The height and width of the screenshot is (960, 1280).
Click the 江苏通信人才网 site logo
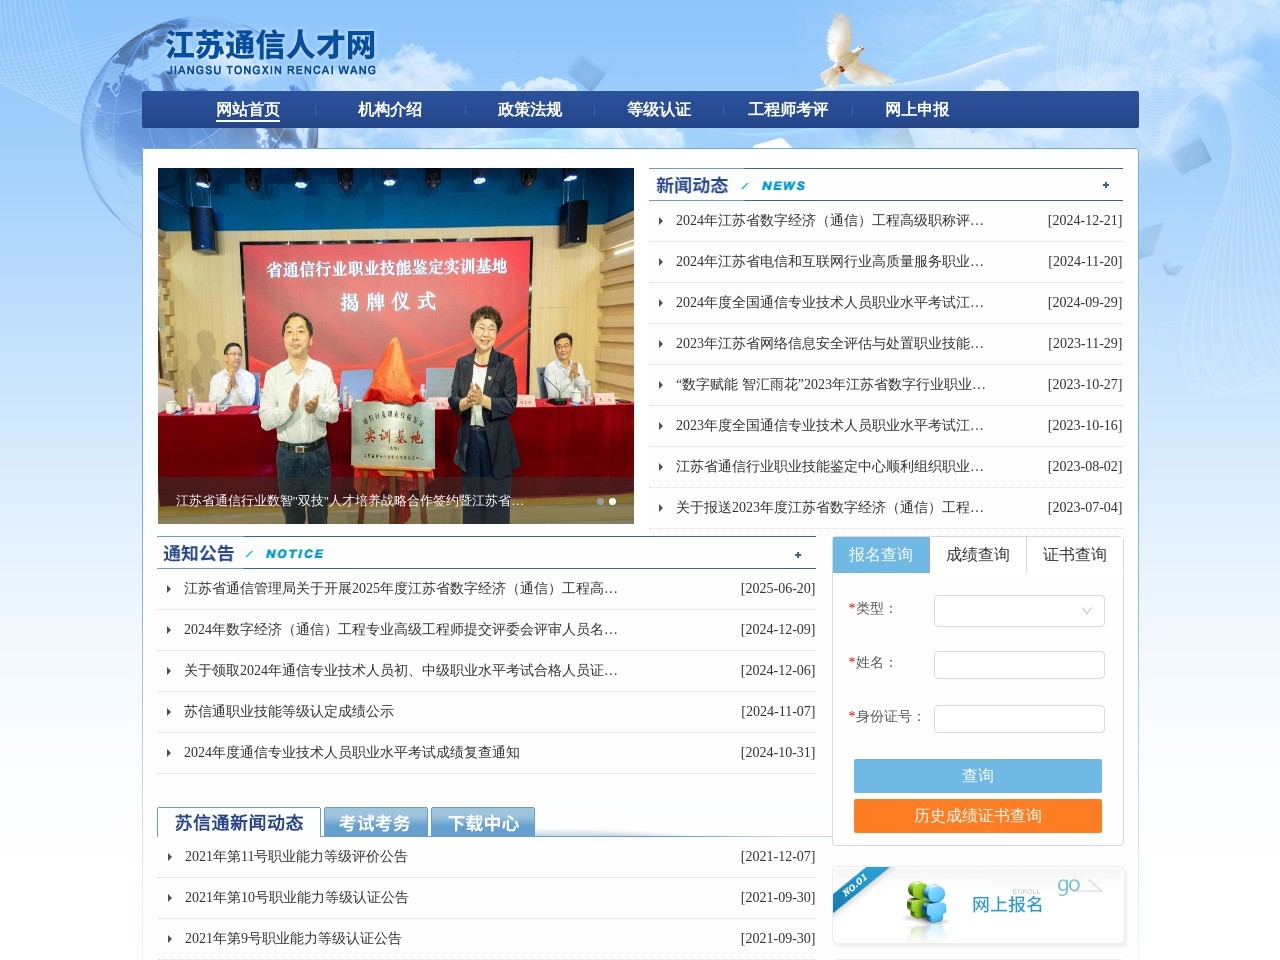(x=271, y=52)
